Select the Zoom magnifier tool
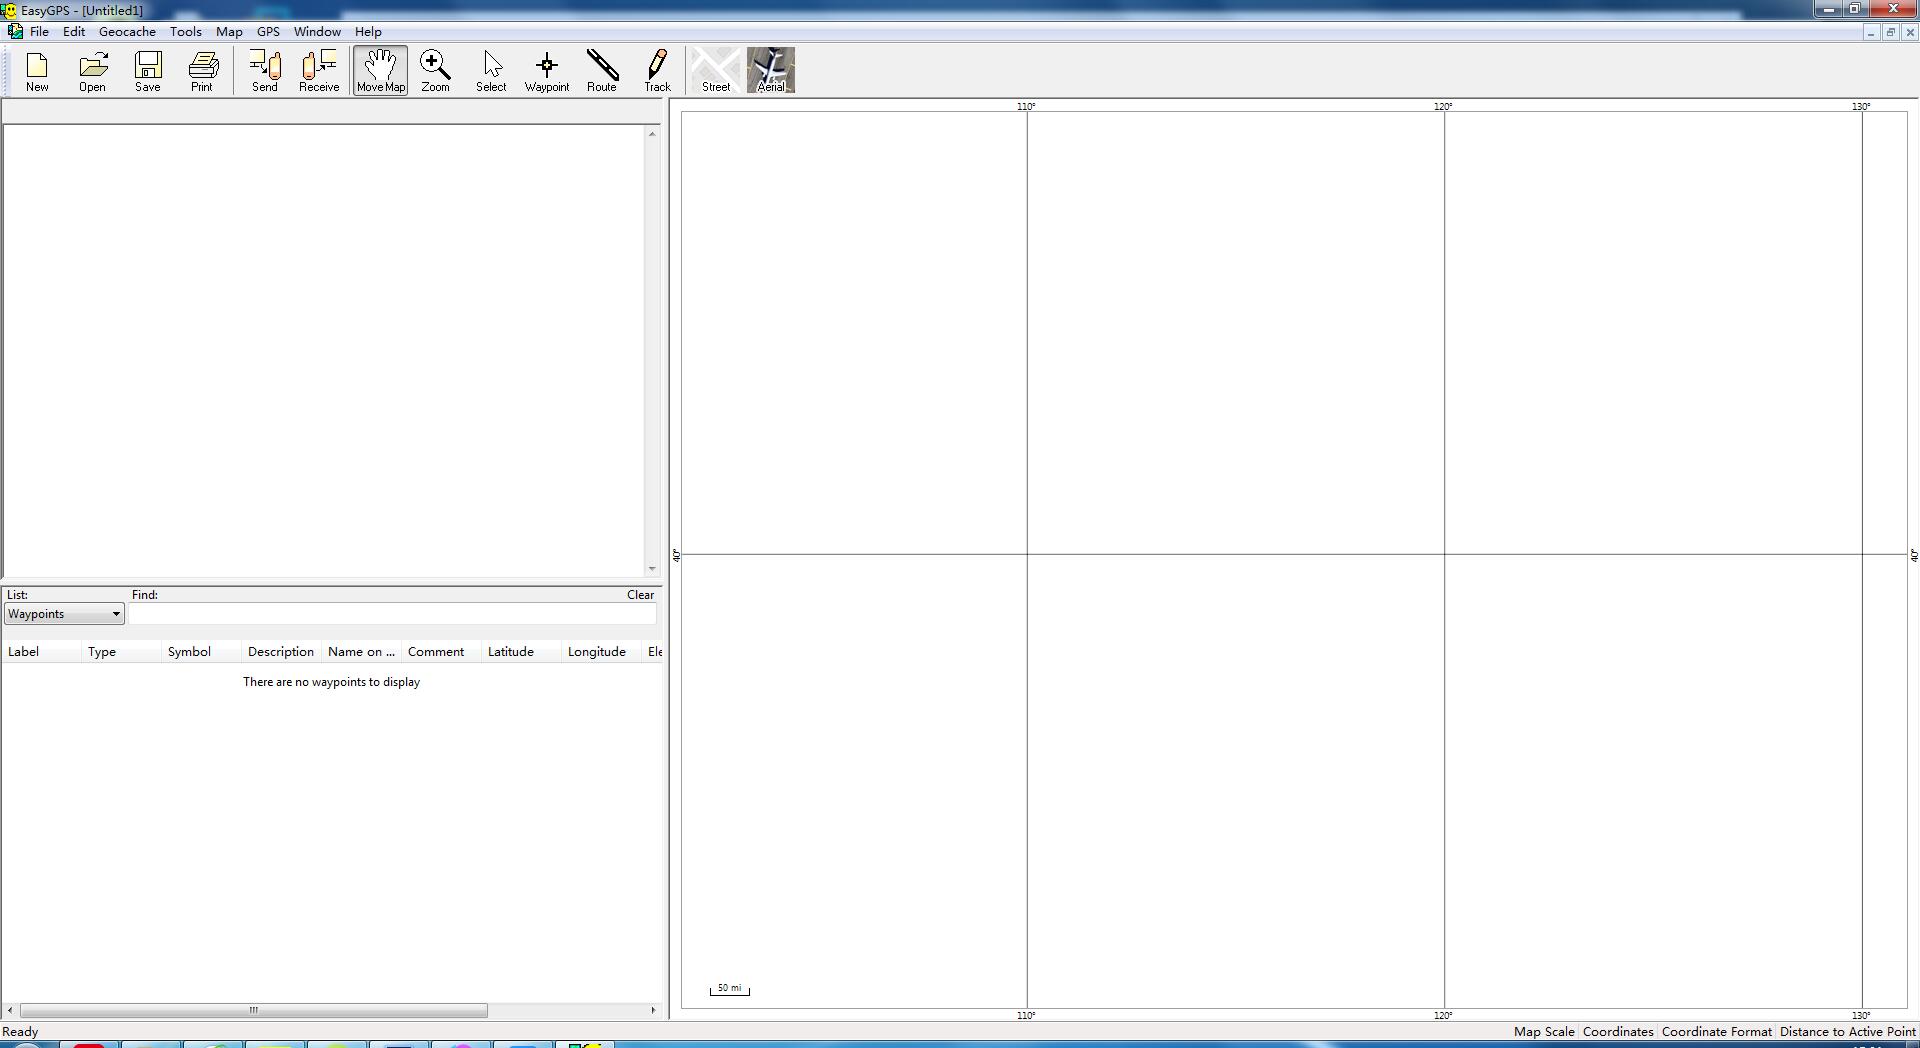 point(435,70)
